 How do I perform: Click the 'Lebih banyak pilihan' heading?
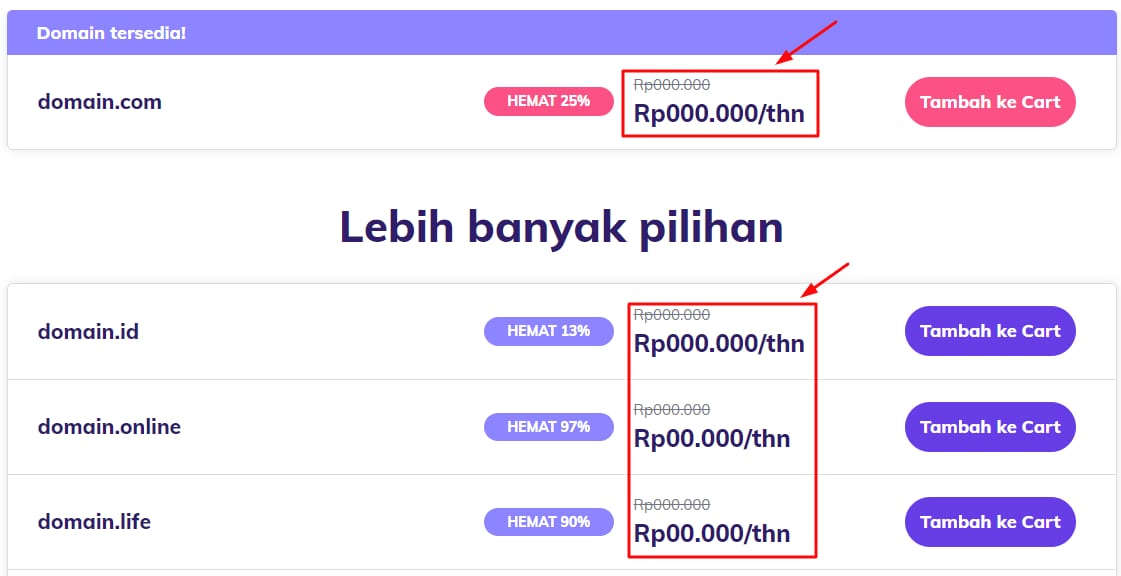(x=561, y=228)
